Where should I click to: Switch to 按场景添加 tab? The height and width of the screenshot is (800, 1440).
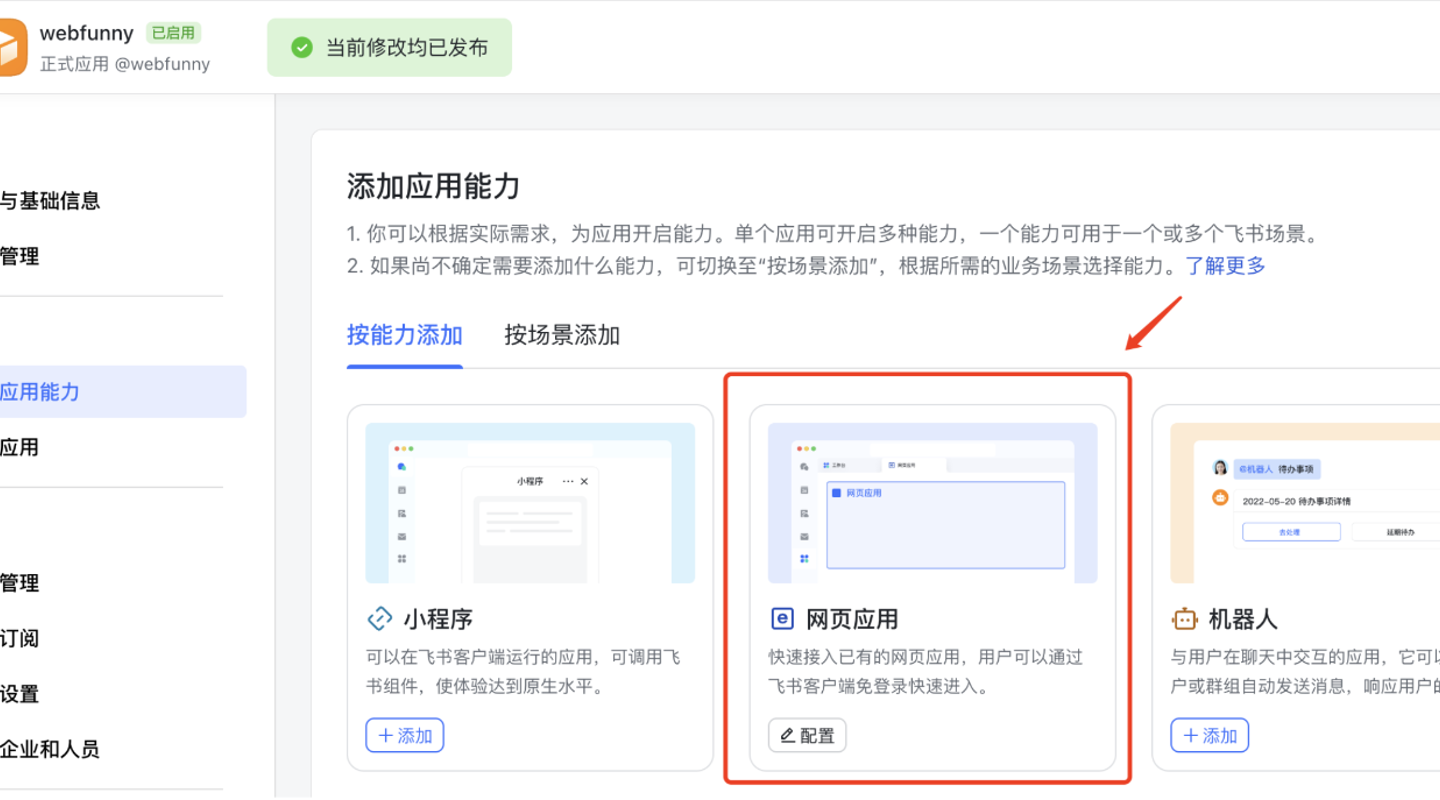tap(562, 335)
